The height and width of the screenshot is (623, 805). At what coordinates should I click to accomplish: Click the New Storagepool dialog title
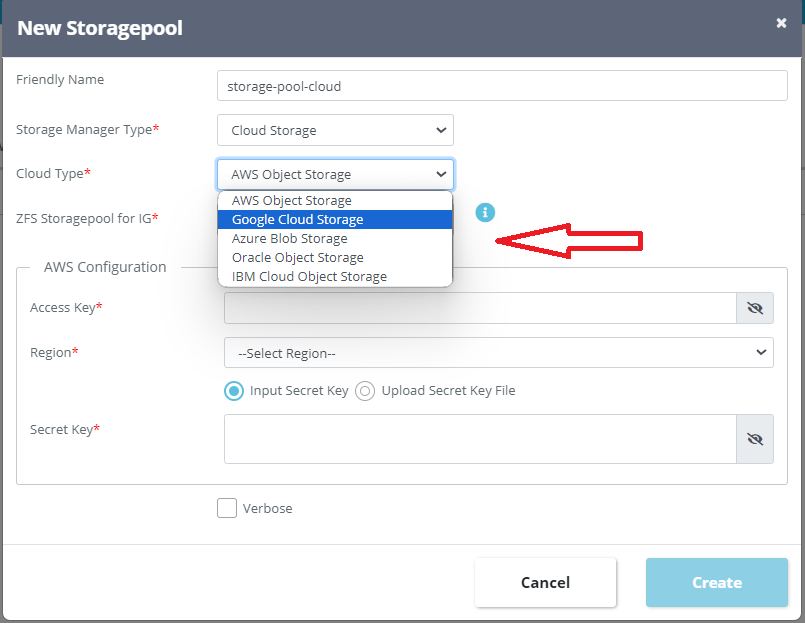point(100,28)
